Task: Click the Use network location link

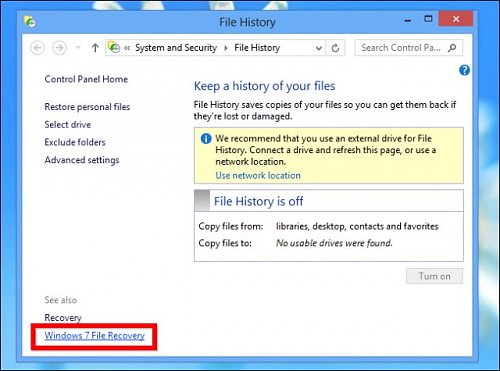Action: (258, 175)
